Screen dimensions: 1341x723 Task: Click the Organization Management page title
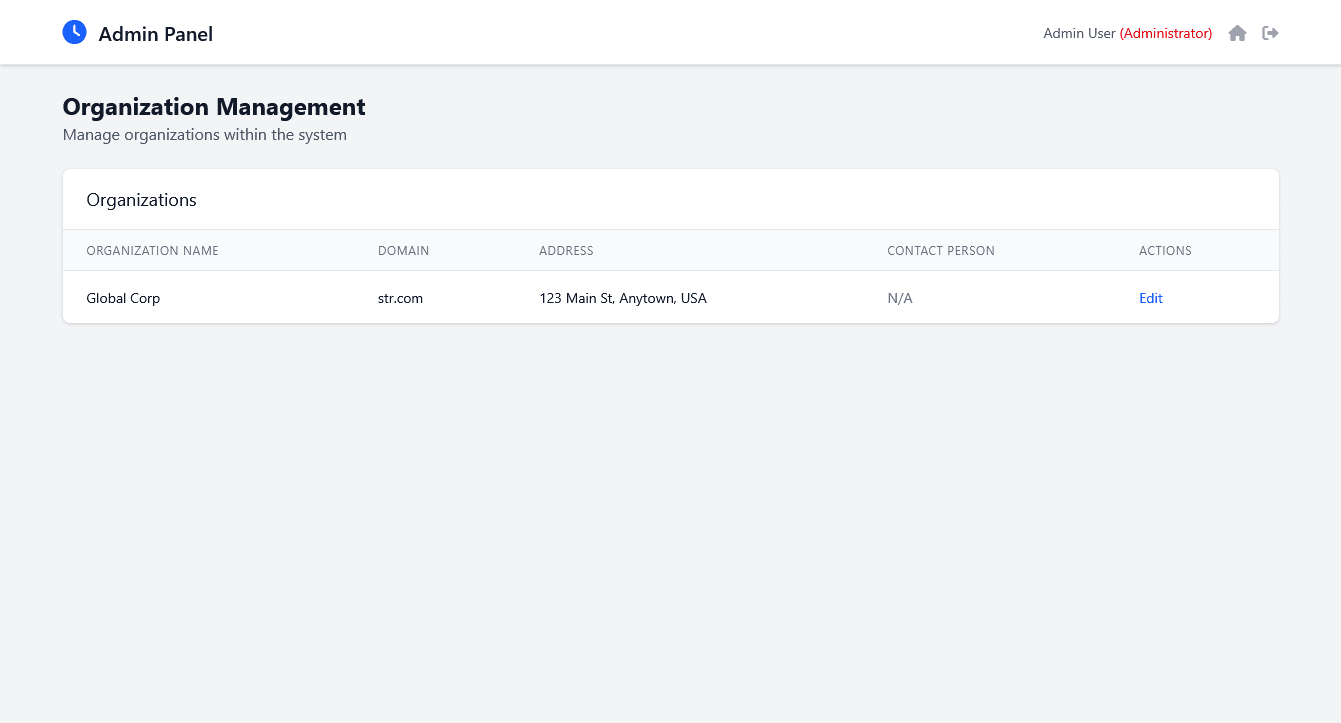[x=213, y=107]
